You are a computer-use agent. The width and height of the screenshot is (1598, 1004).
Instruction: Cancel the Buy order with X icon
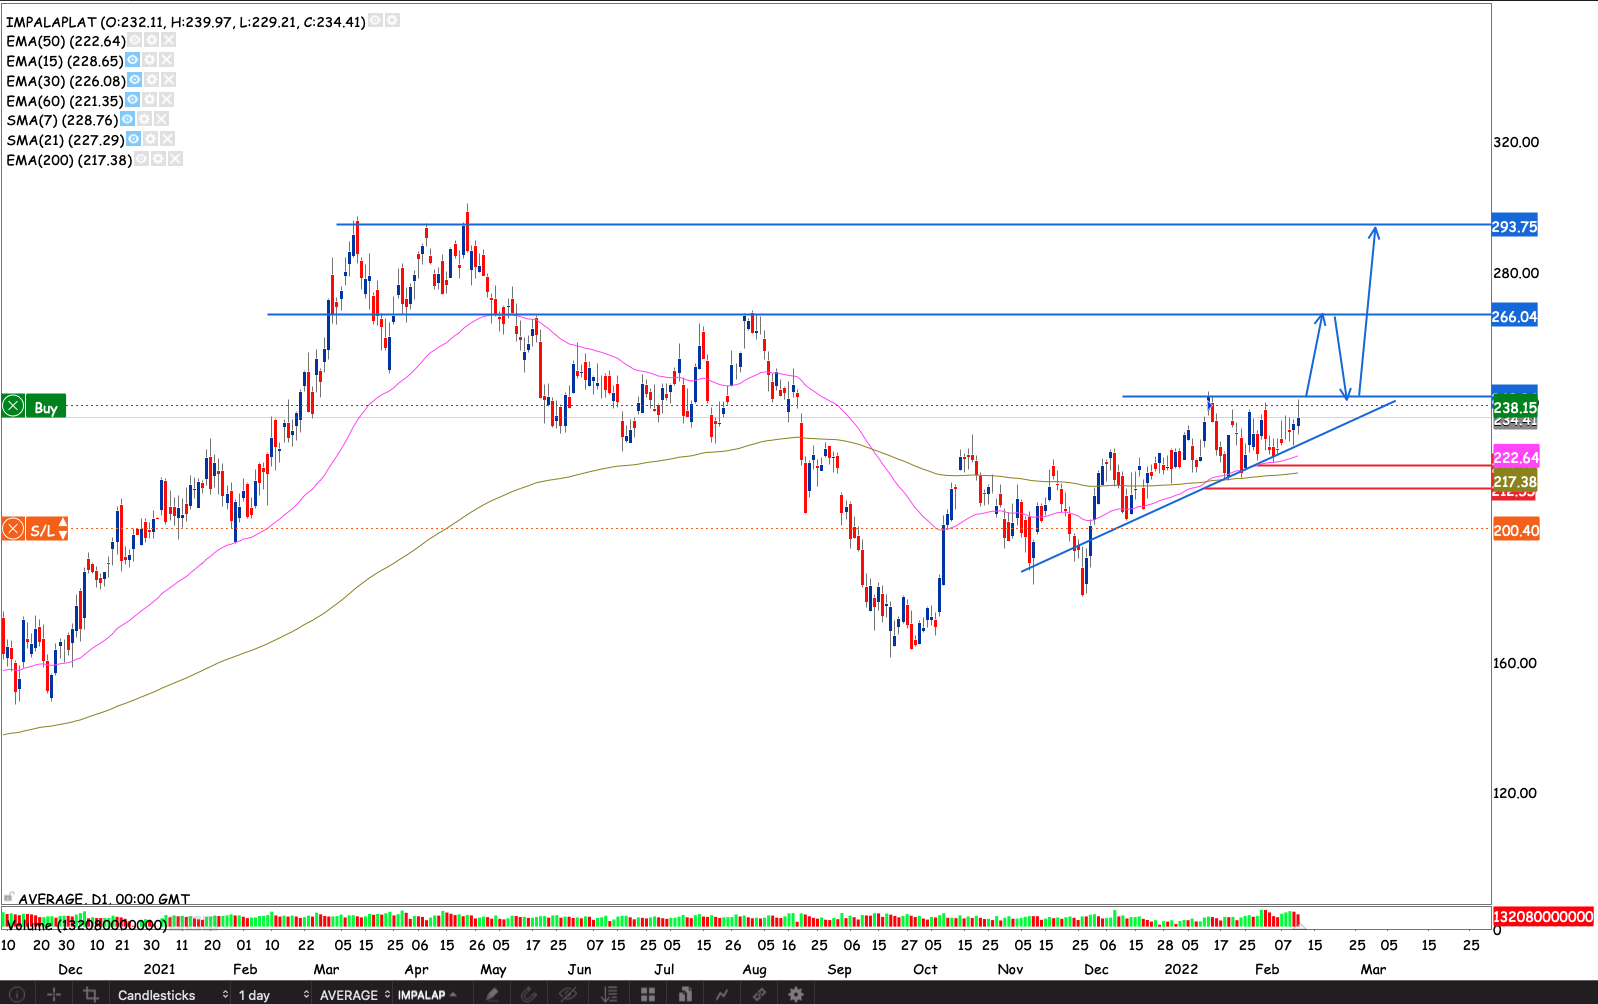point(13,406)
